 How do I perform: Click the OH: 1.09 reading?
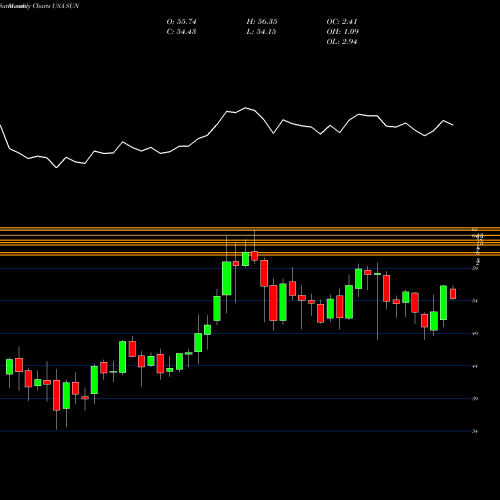[342, 32]
